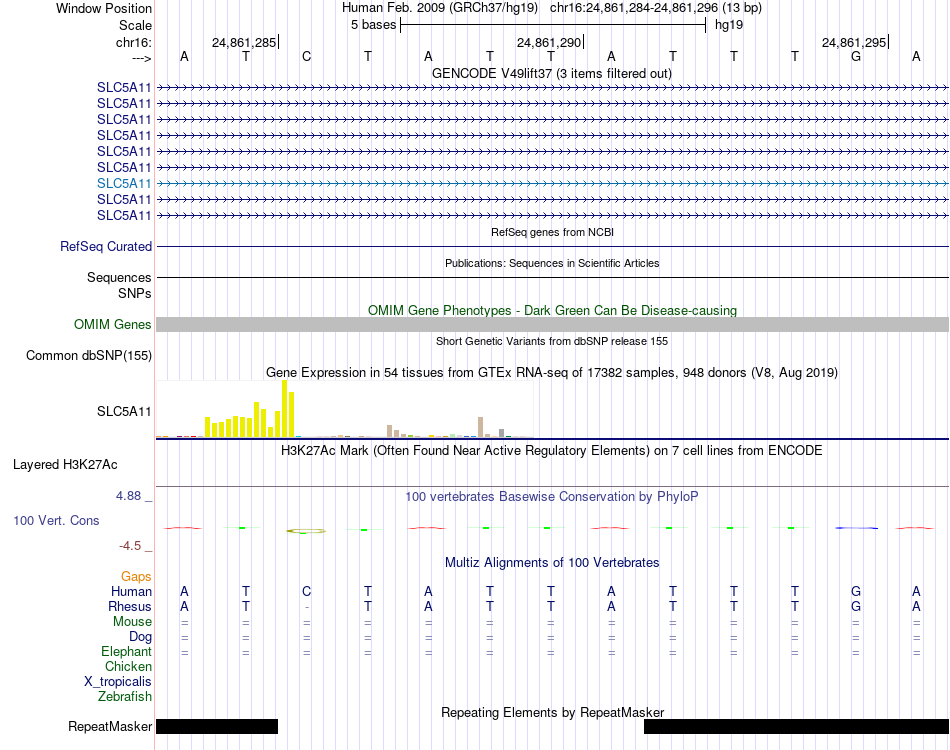Viewport: 950px width, 750px height.
Task: Select the Zebrafish species label
Action: (125, 697)
